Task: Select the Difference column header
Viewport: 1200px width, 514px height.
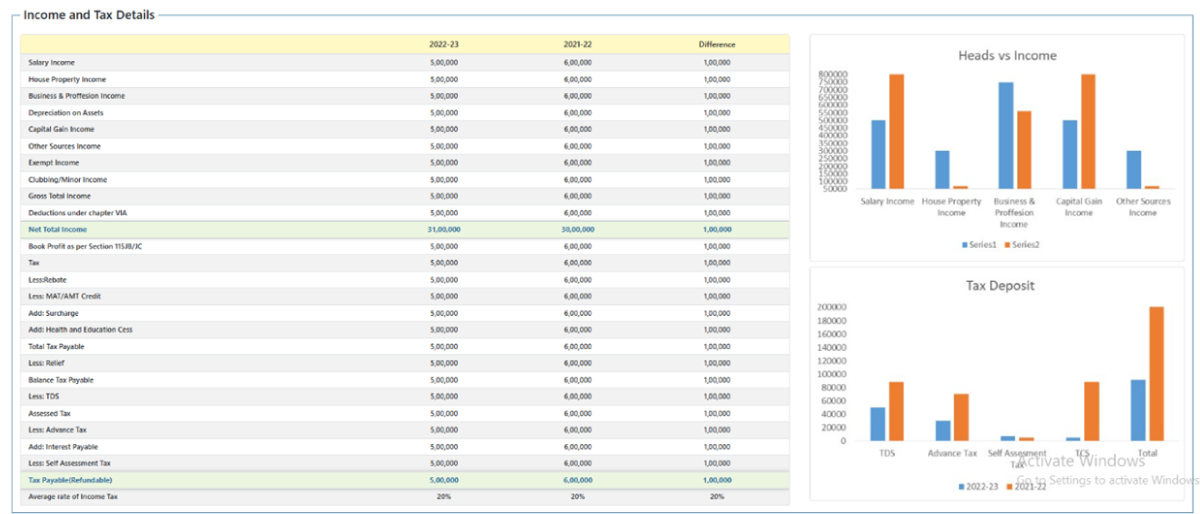Action: 716,45
